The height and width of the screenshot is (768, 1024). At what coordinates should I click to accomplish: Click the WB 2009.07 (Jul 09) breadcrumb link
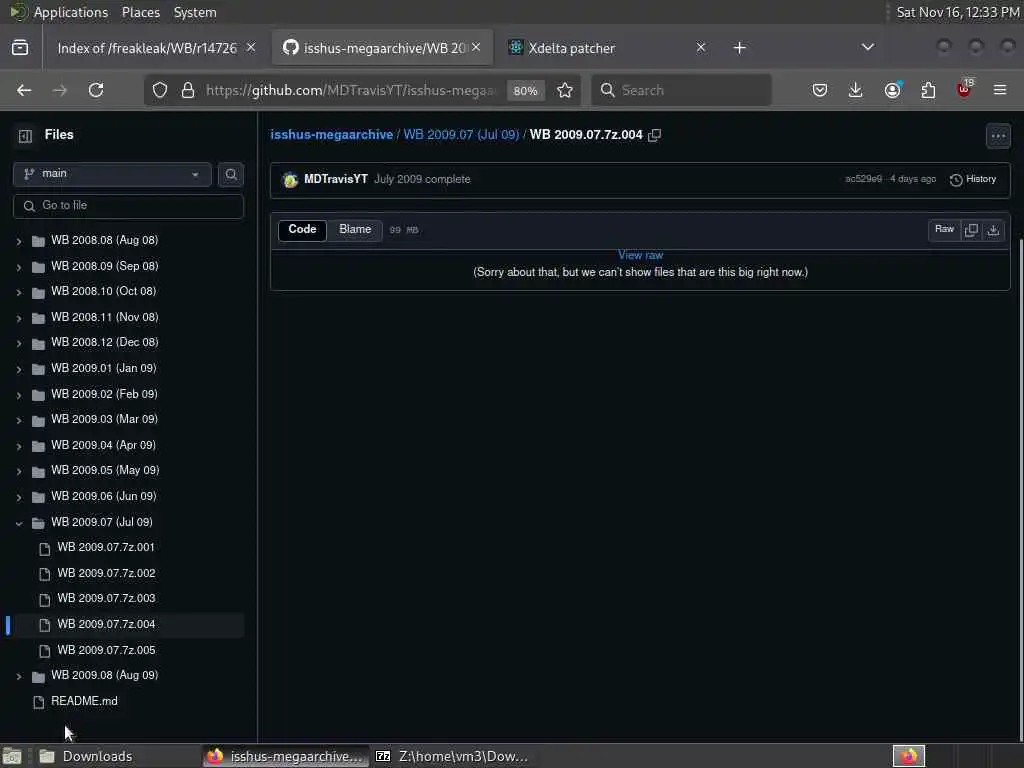click(x=461, y=135)
